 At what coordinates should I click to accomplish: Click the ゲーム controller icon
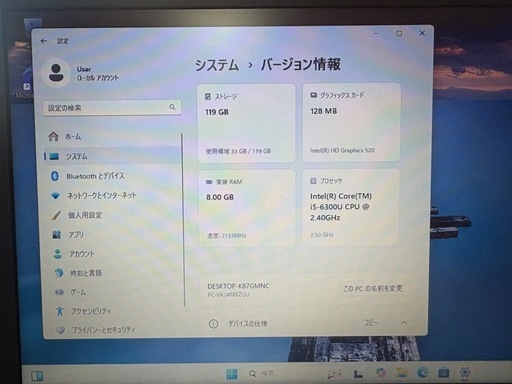[x=59, y=292]
